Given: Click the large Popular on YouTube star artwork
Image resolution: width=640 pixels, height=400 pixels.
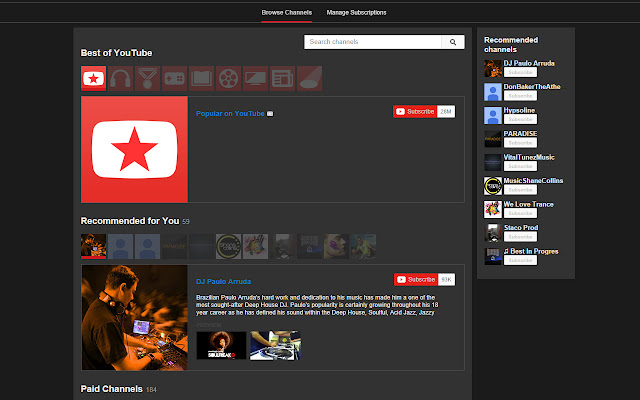Looking at the screenshot, I should coord(134,149).
